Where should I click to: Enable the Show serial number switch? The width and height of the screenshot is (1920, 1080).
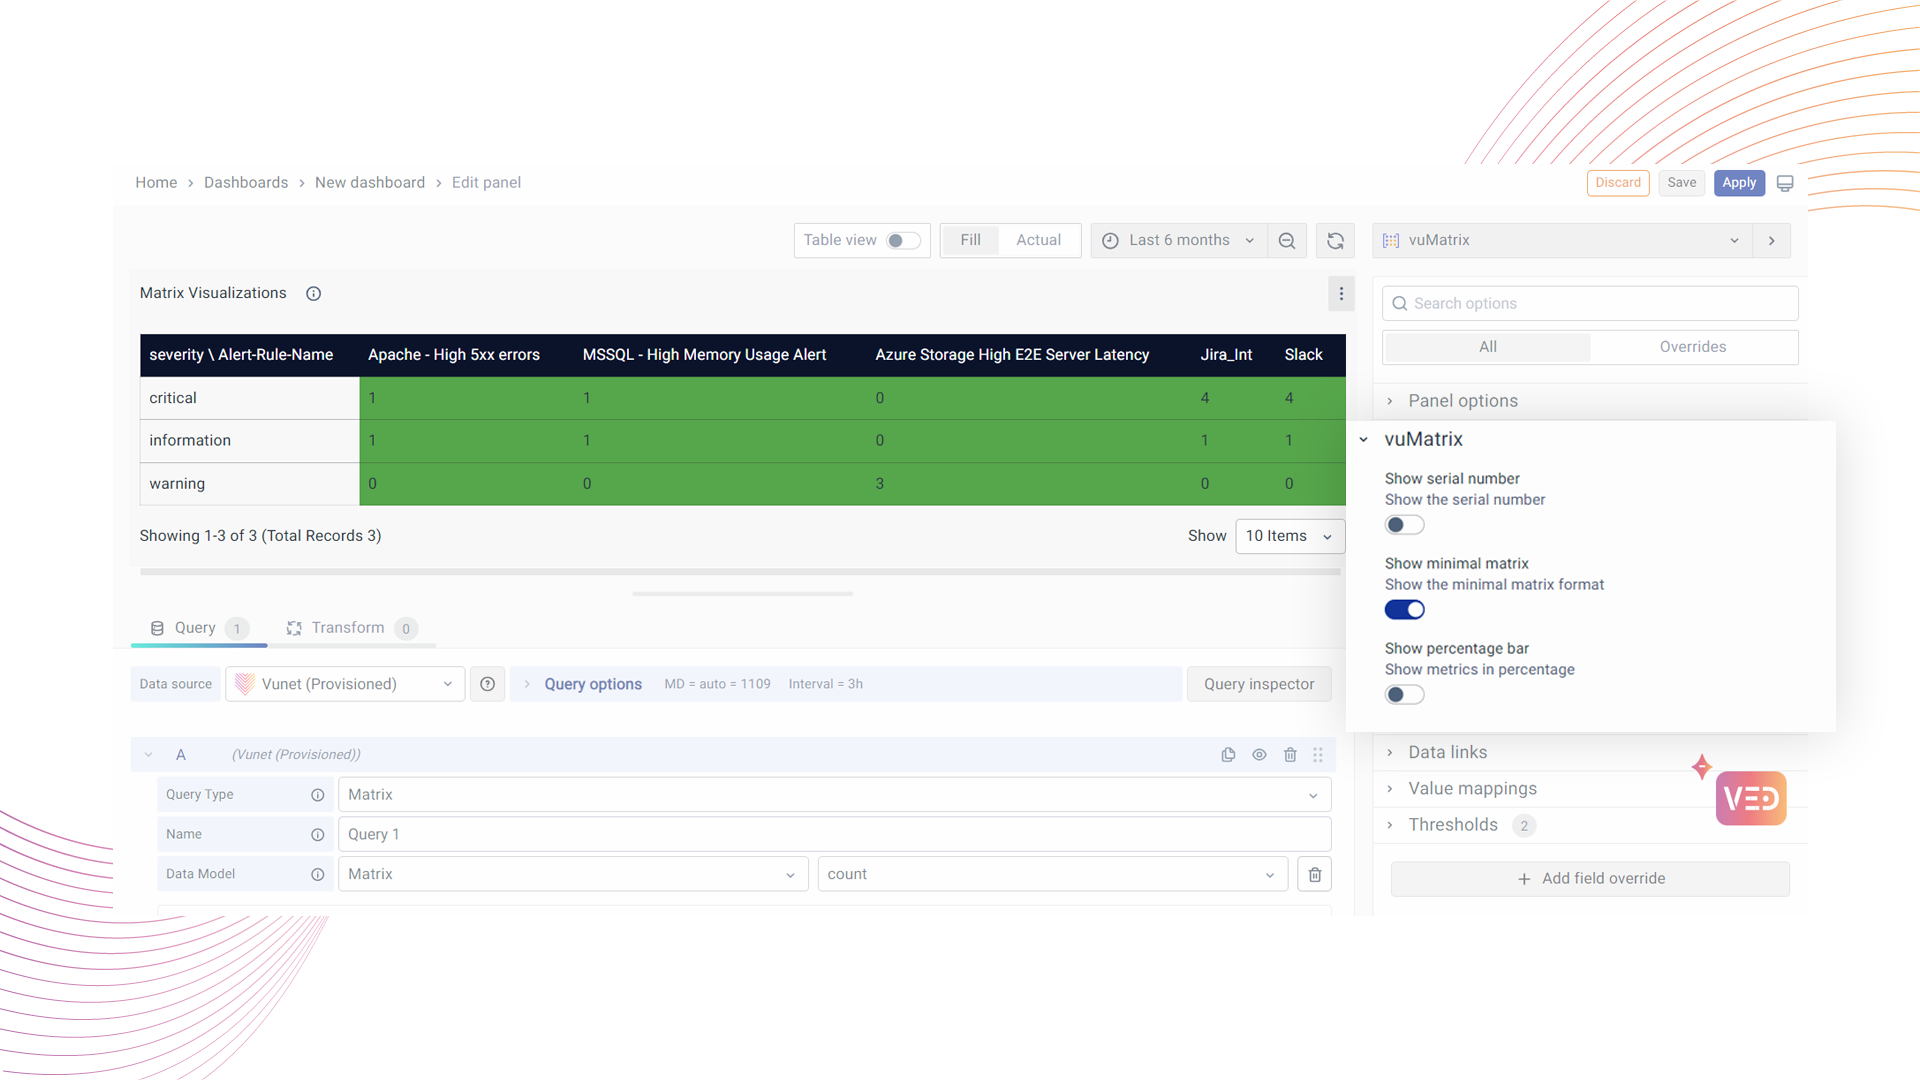(x=1404, y=525)
